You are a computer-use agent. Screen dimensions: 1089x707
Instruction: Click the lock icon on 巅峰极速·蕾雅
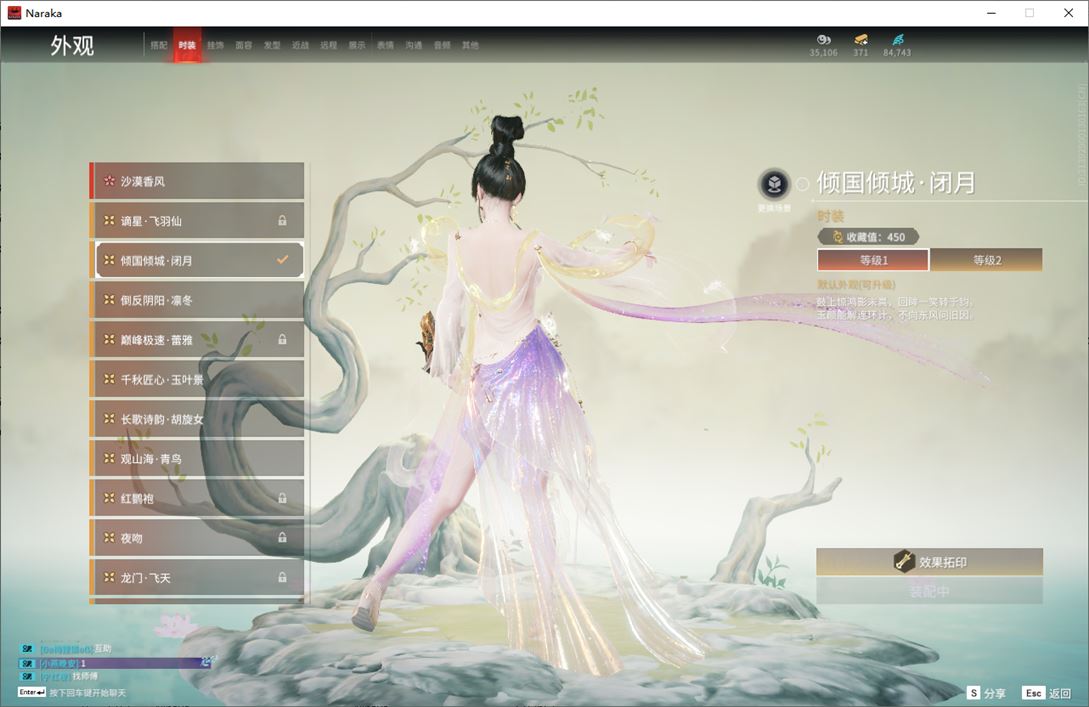tap(282, 340)
